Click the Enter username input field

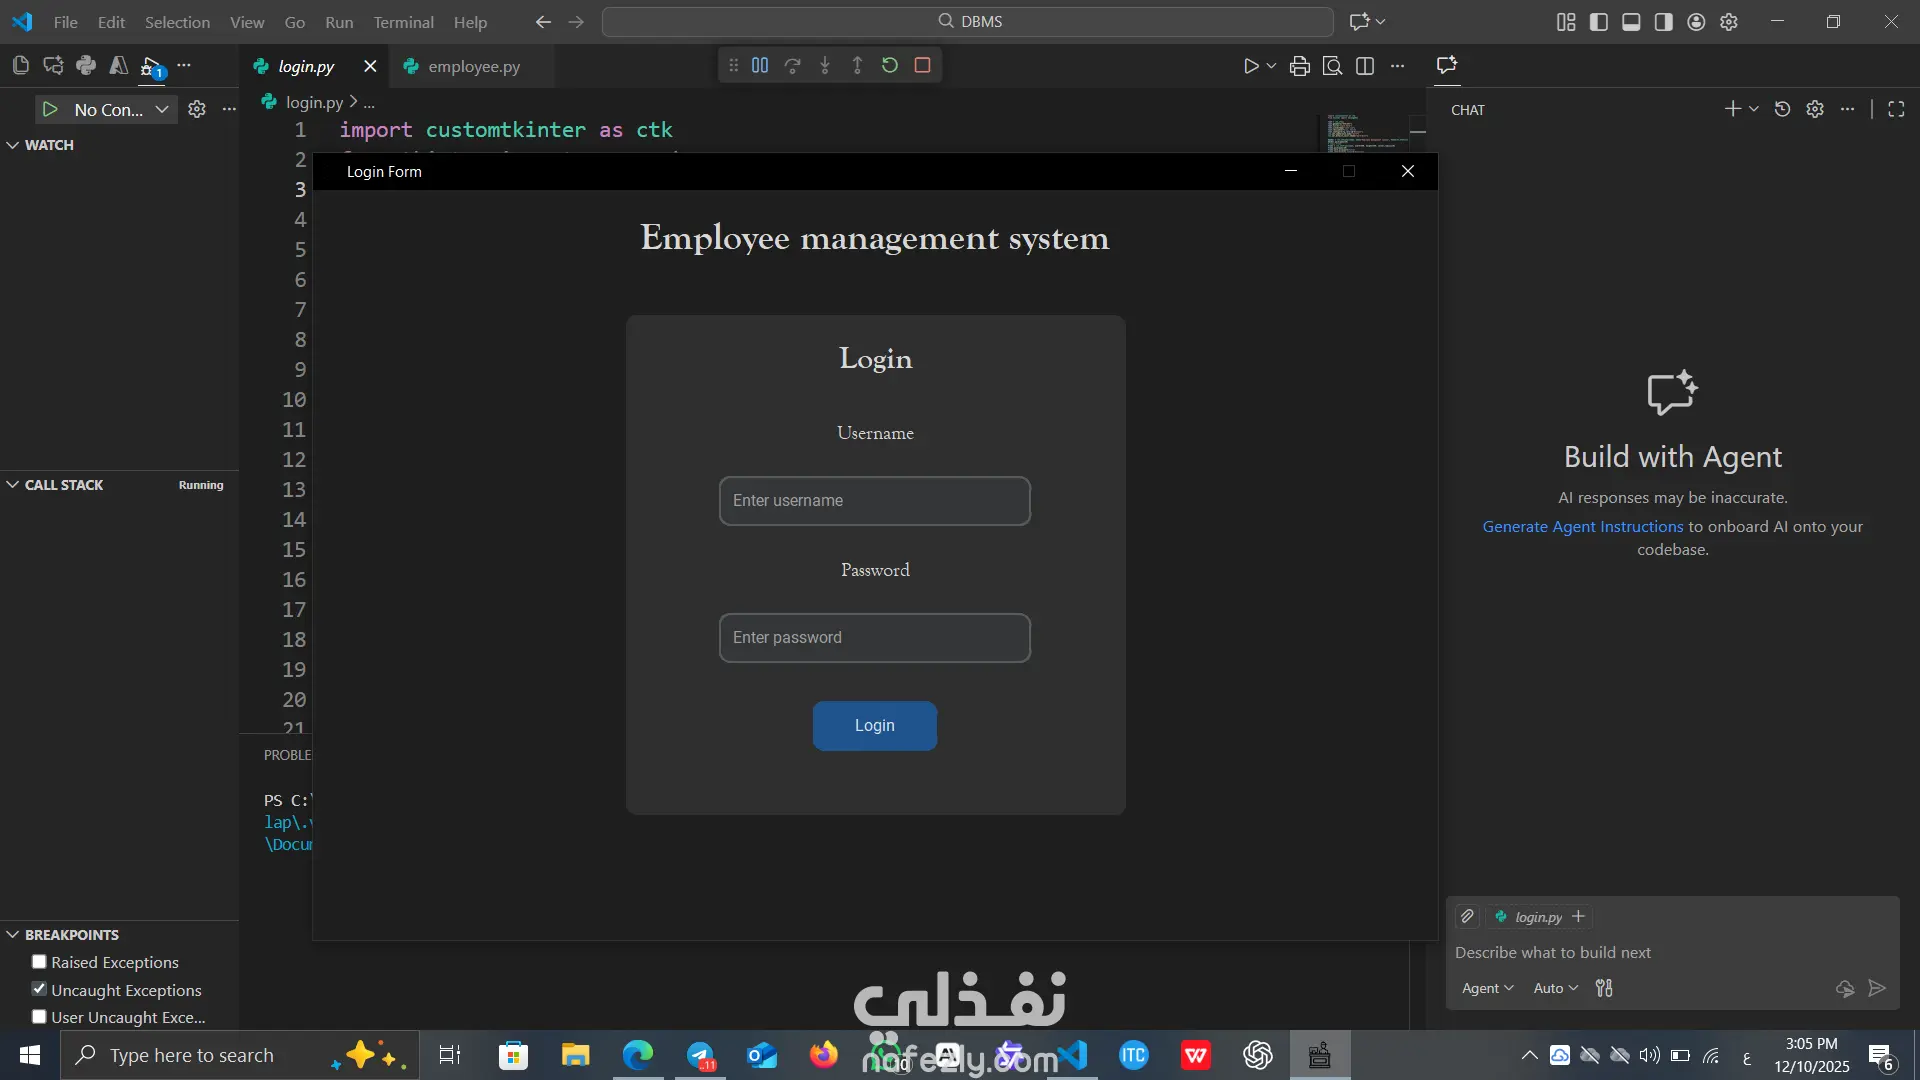[874, 501]
